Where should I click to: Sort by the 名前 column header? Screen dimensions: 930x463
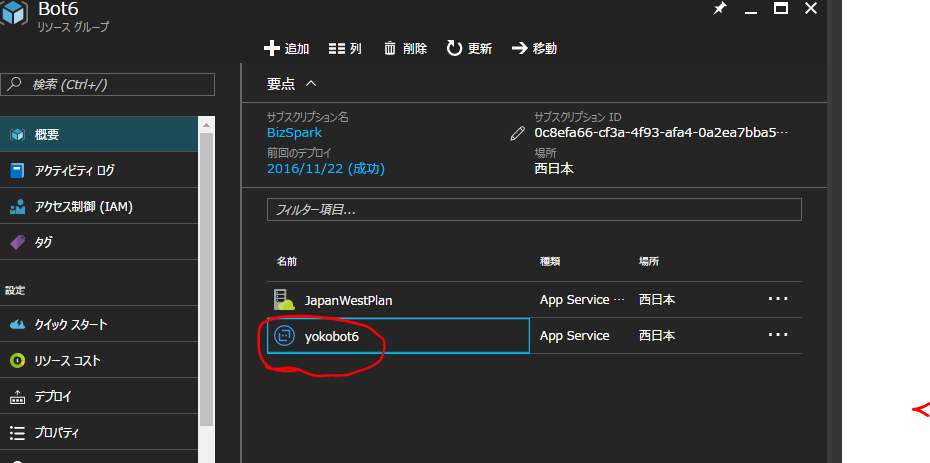coord(286,261)
